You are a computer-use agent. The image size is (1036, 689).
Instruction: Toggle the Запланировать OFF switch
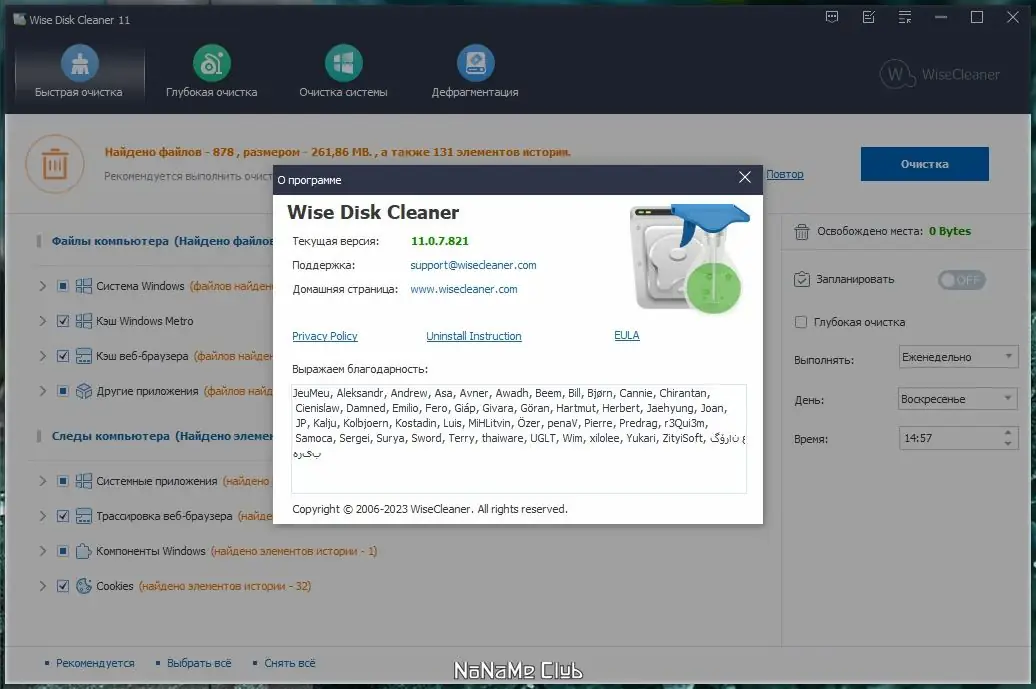961,280
